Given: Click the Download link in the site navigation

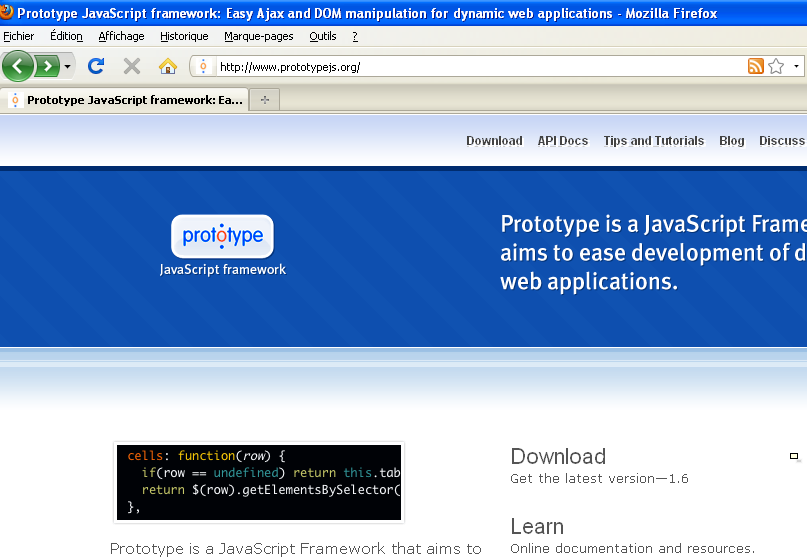Looking at the screenshot, I should pos(494,141).
